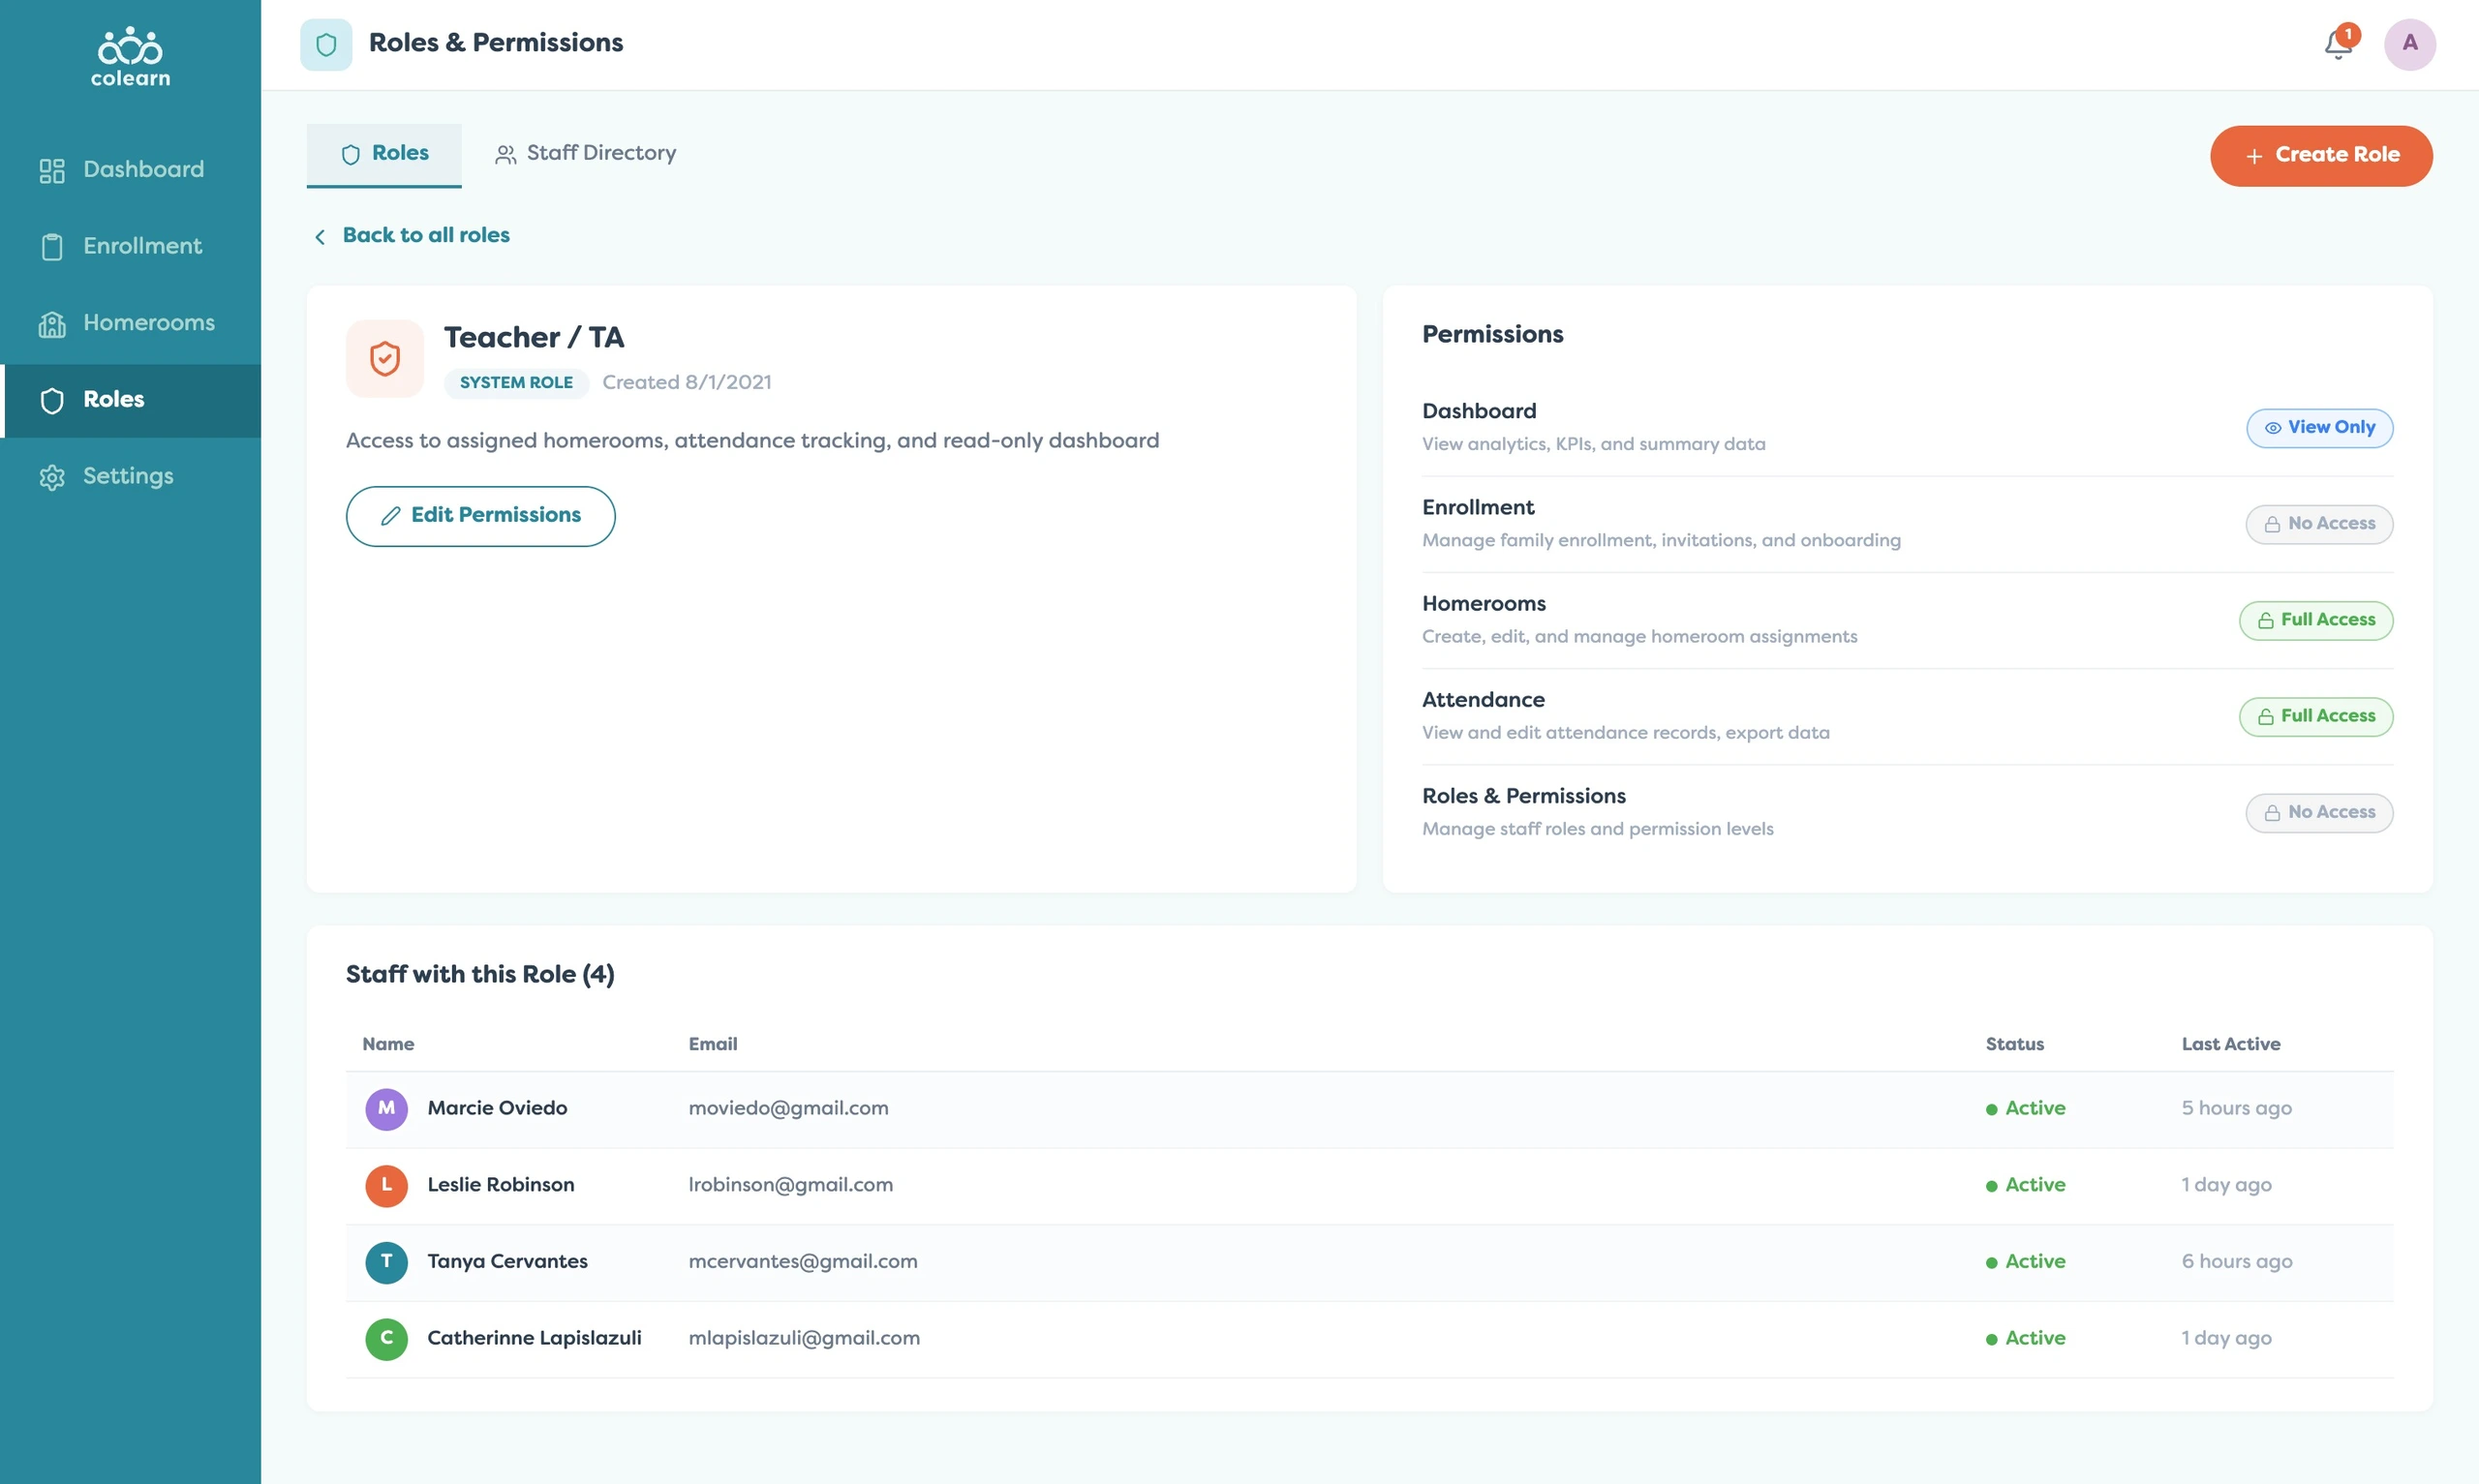Open Dashboard in the sidebar
Screen dimensions: 2479x1484
point(130,170)
